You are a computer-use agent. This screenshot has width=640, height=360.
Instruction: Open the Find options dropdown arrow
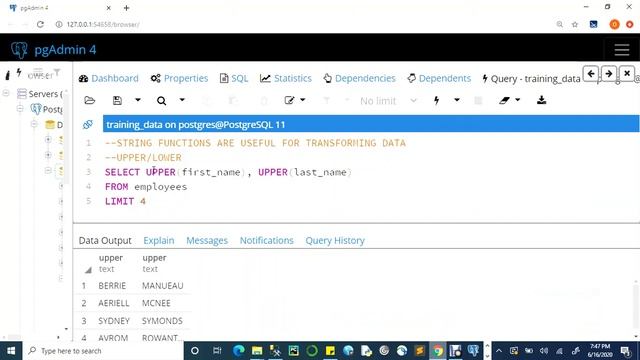coord(182,100)
